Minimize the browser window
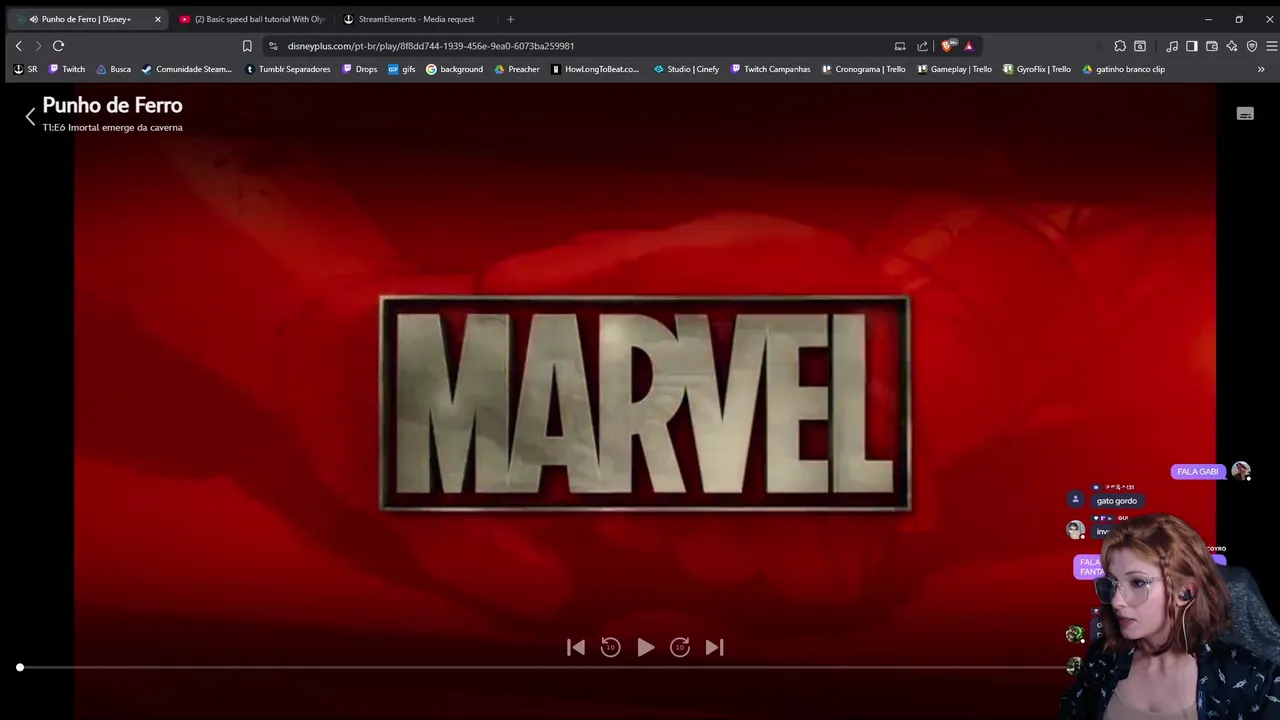The height and width of the screenshot is (720, 1280). [x=1208, y=19]
